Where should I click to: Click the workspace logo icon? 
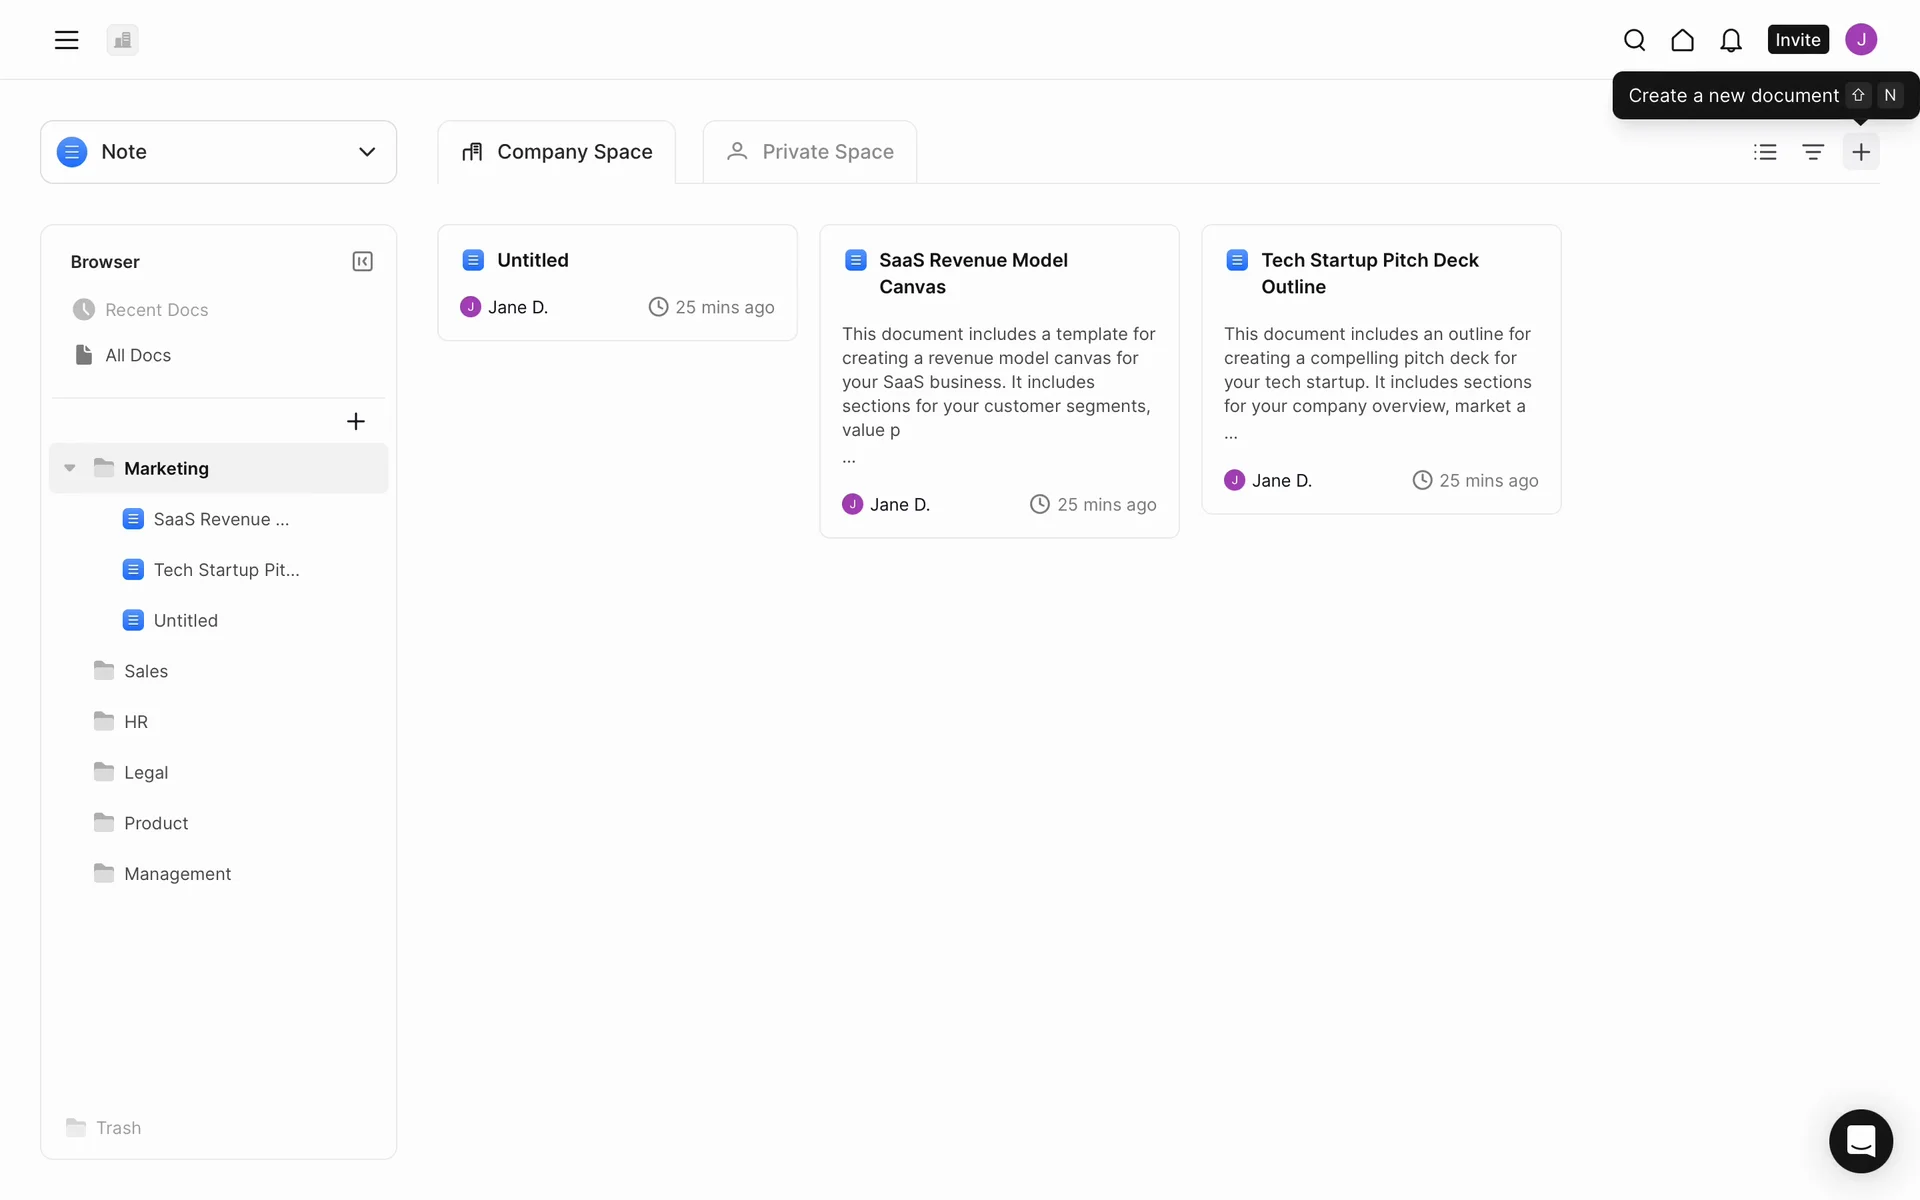pyautogui.click(x=122, y=40)
